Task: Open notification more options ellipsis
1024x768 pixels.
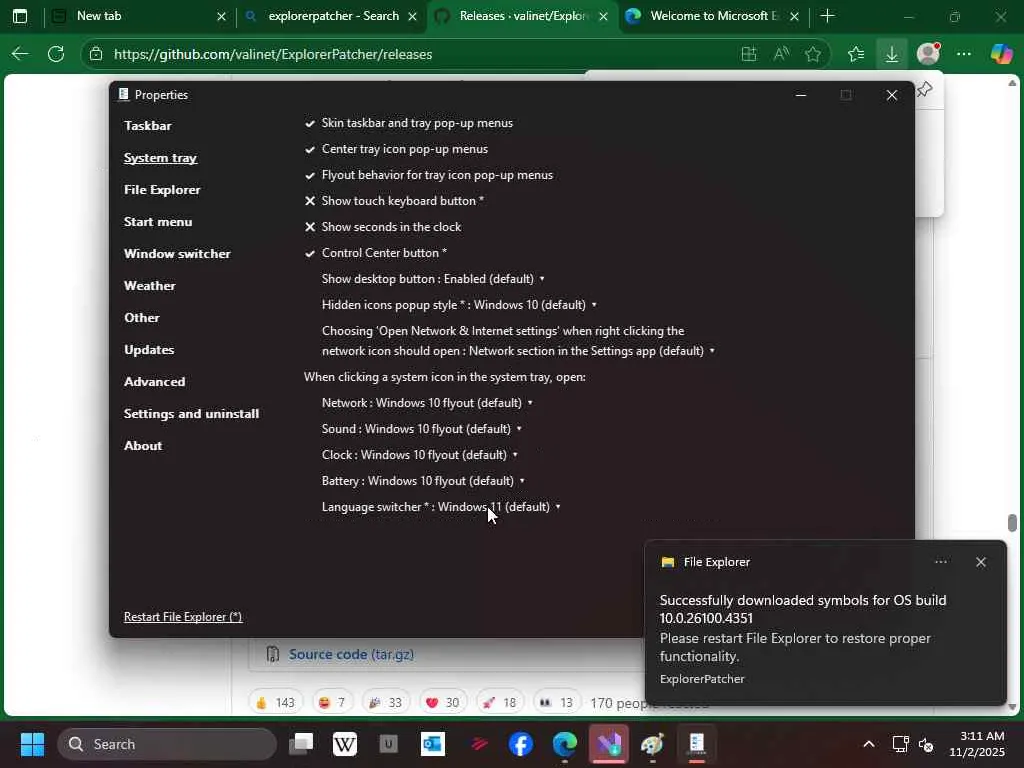Action: pyautogui.click(x=940, y=562)
